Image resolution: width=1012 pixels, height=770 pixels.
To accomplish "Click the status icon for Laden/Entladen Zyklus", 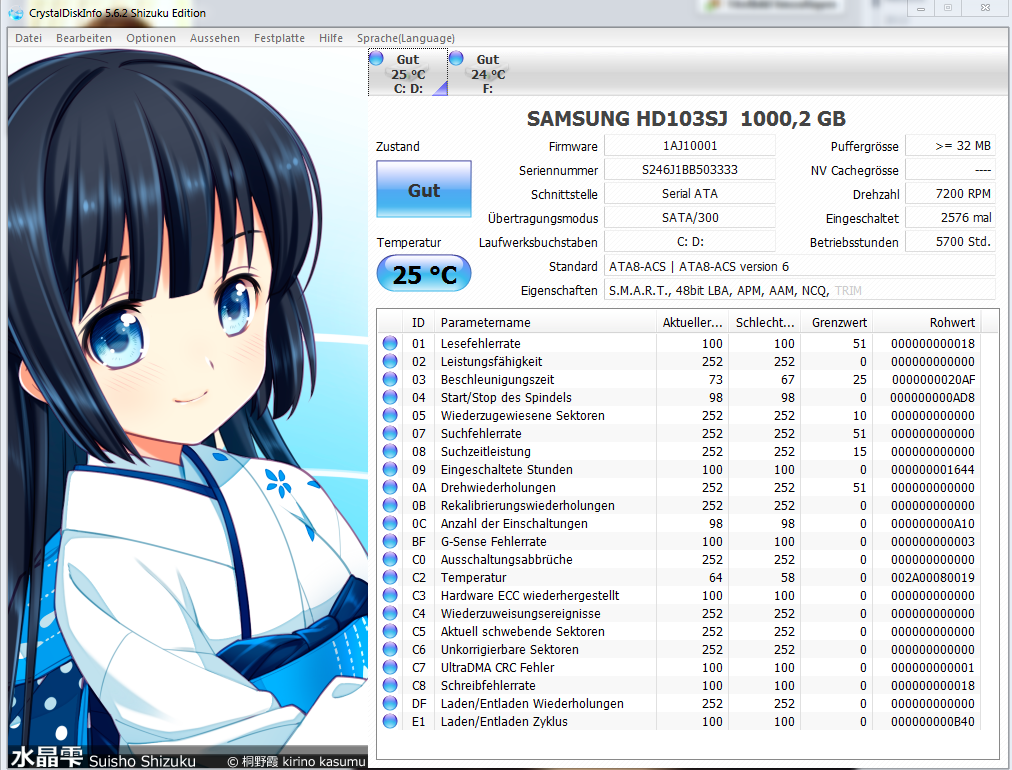I will (390, 721).
